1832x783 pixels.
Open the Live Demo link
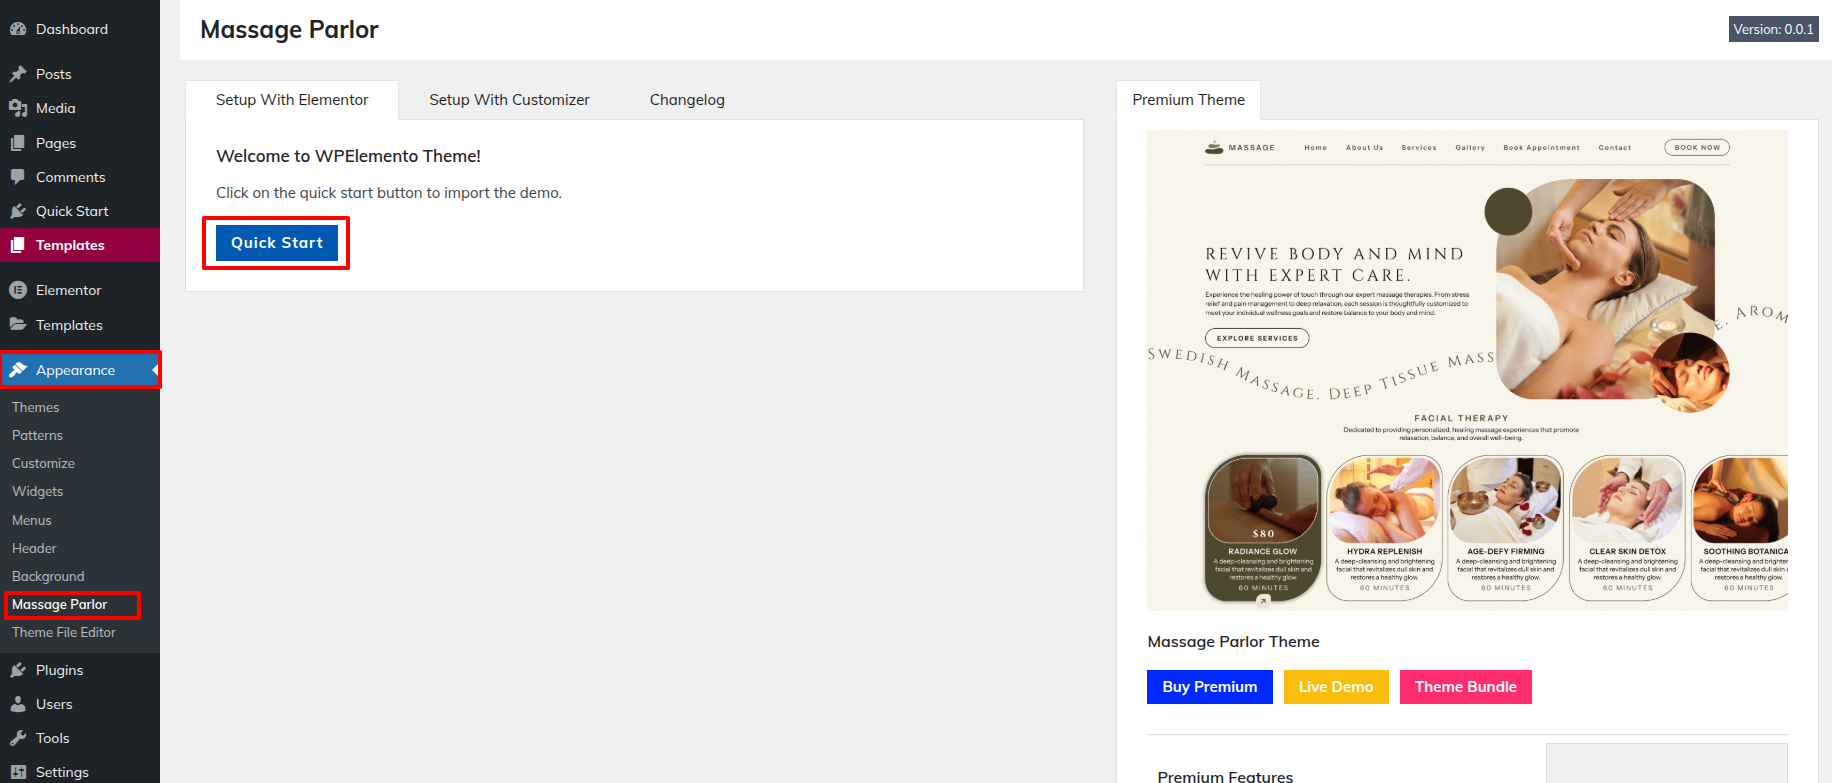point(1335,687)
